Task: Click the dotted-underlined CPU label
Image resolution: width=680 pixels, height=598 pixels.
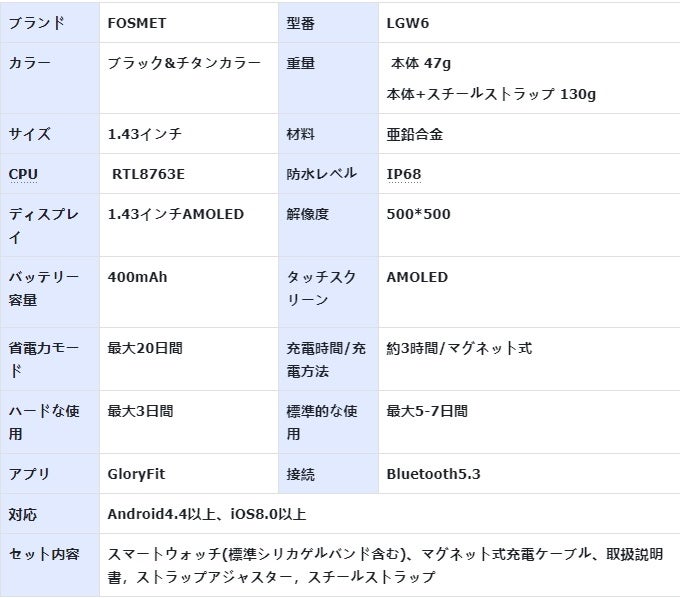Action: pos(23,174)
